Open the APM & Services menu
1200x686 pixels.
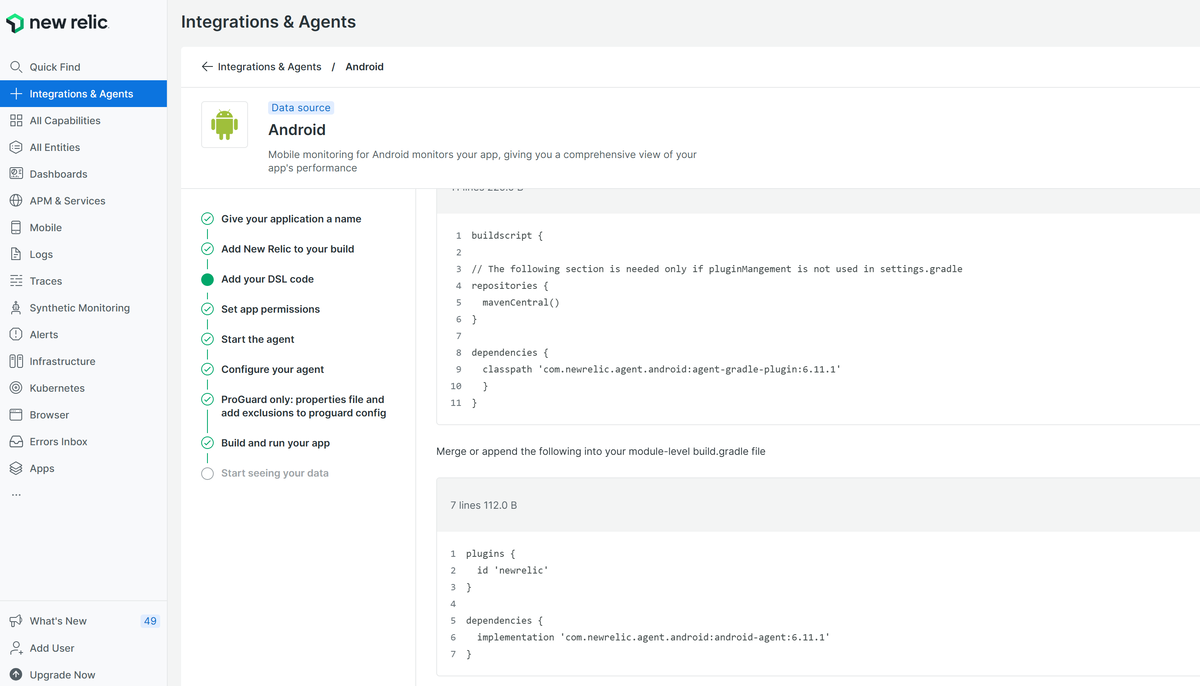coord(67,201)
